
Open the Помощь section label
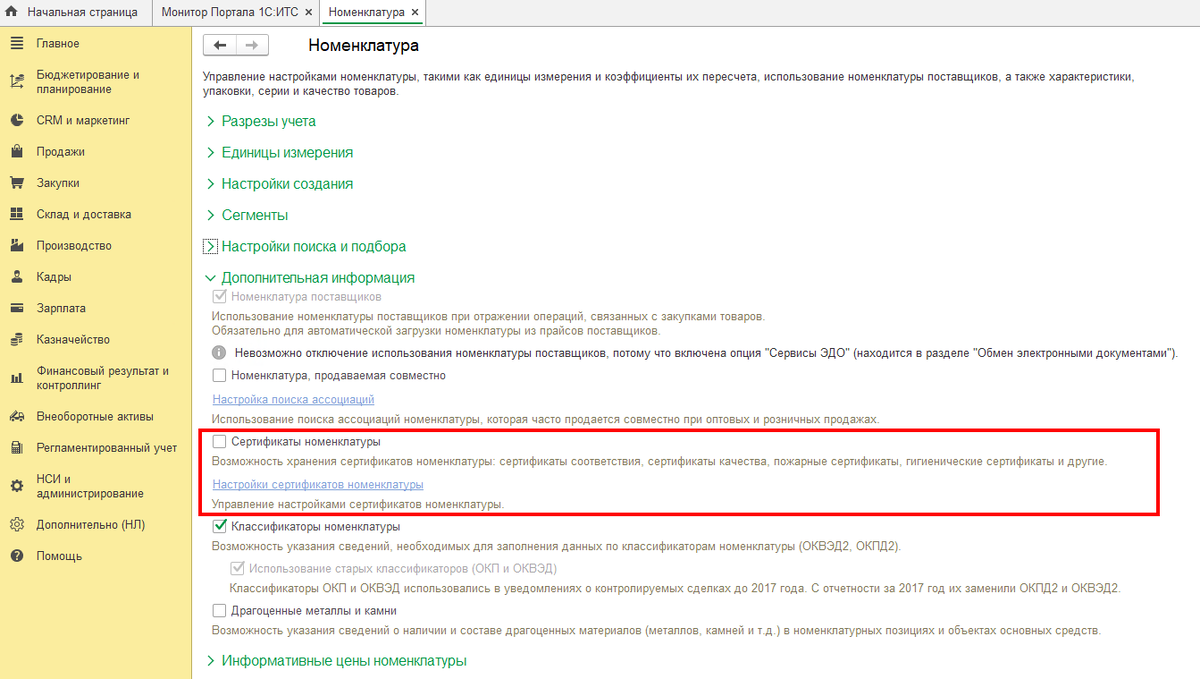click(59, 555)
